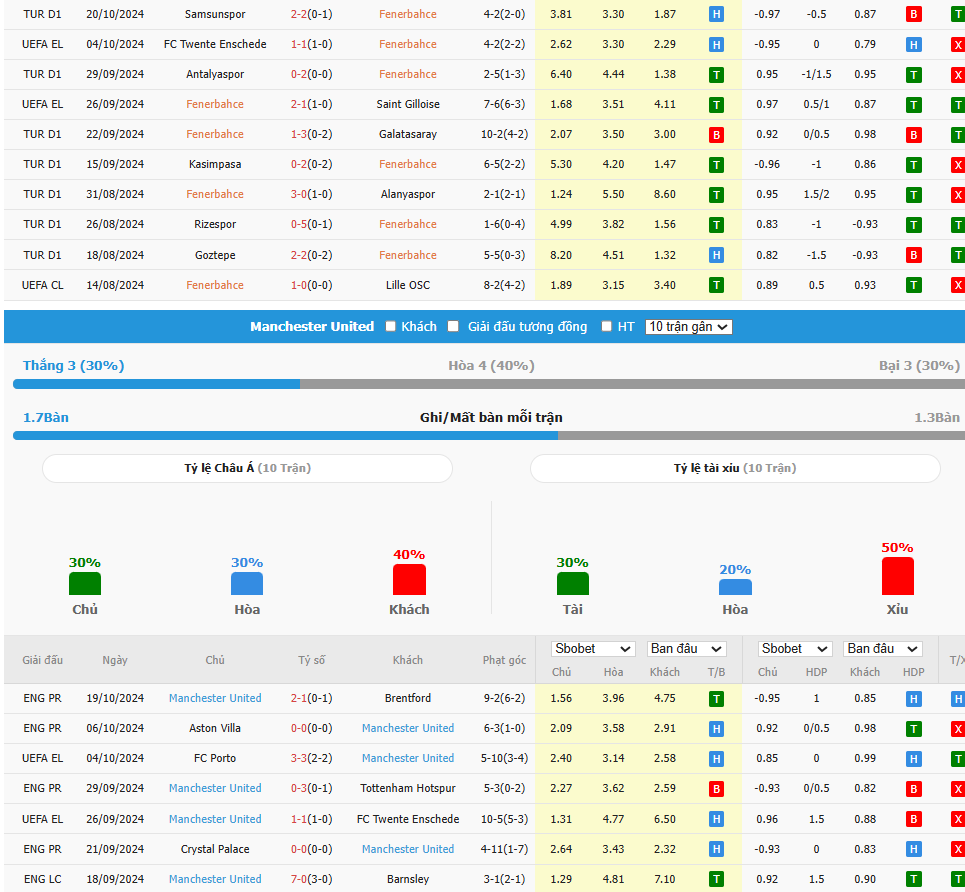This screenshot has width=965, height=892.
Task: Click the T/B column badge in Rizespor row
Action: click(716, 225)
